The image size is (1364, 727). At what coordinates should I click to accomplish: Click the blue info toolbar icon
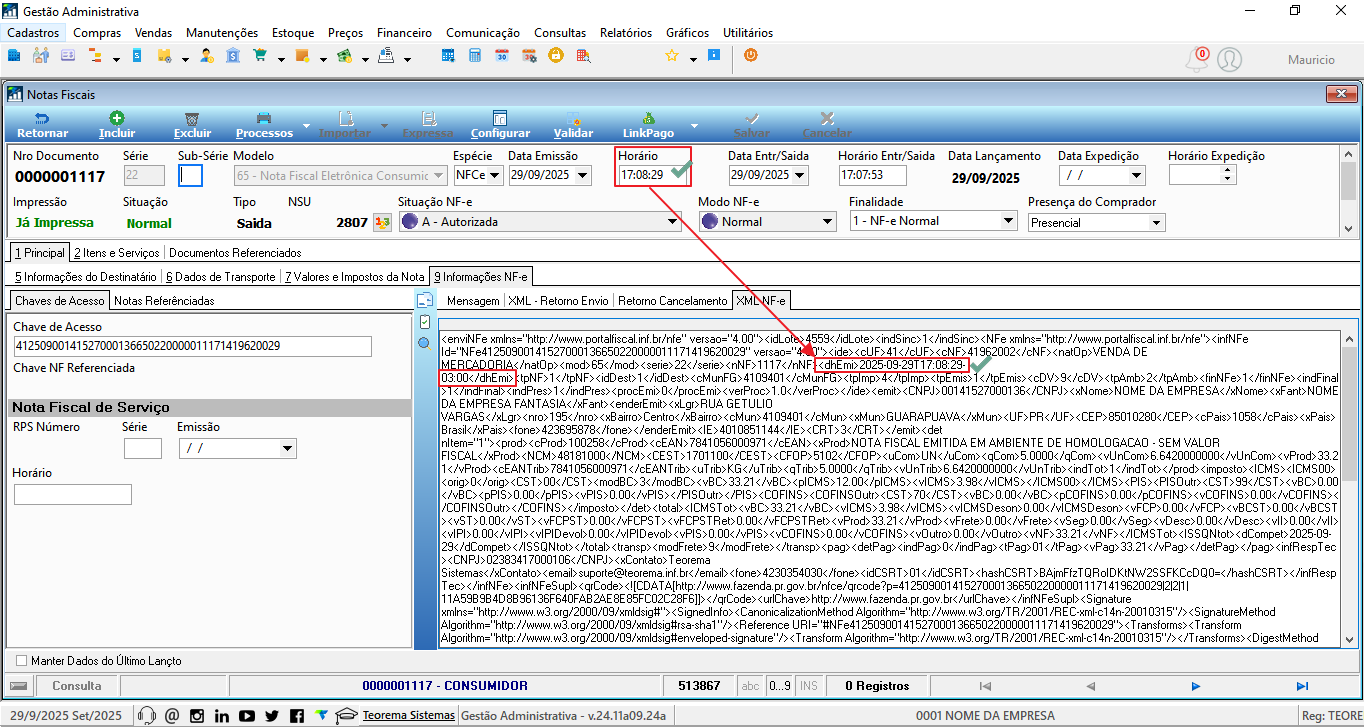714,55
